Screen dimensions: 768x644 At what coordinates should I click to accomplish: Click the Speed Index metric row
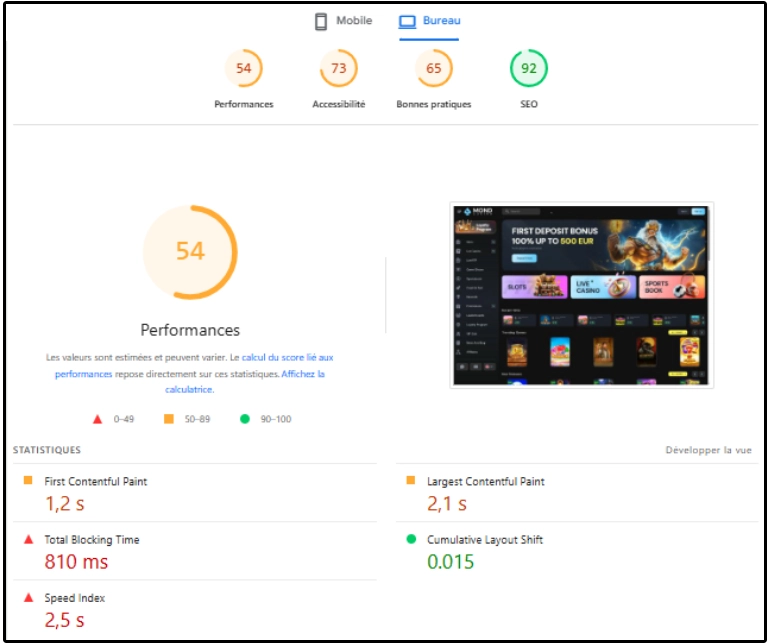tap(74, 598)
